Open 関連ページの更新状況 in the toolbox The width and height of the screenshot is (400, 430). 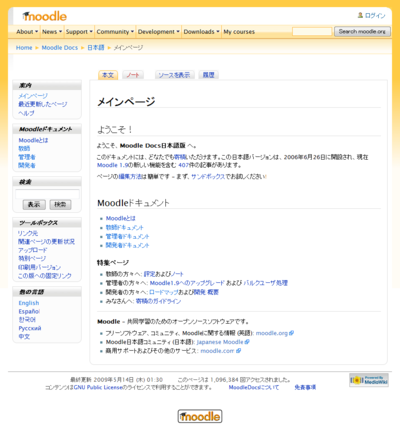(46, 241)
